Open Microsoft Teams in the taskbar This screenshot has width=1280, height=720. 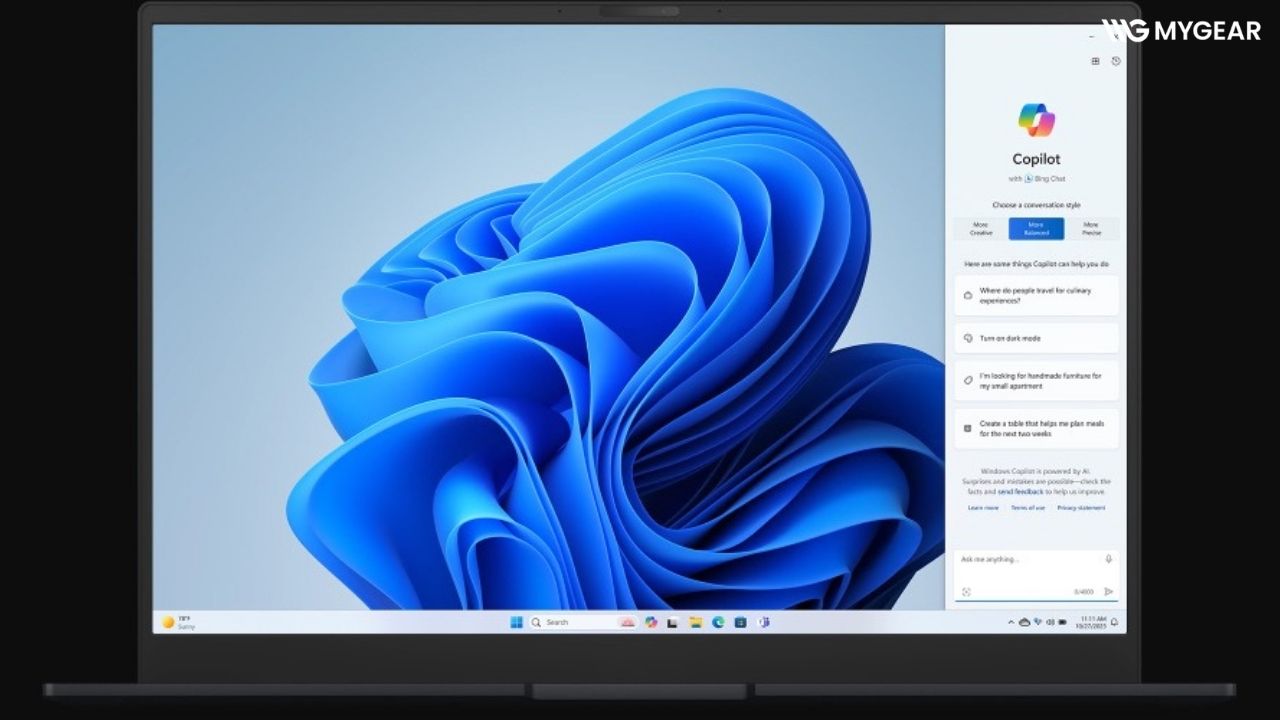pyautogui.click(x=763, y=622)
